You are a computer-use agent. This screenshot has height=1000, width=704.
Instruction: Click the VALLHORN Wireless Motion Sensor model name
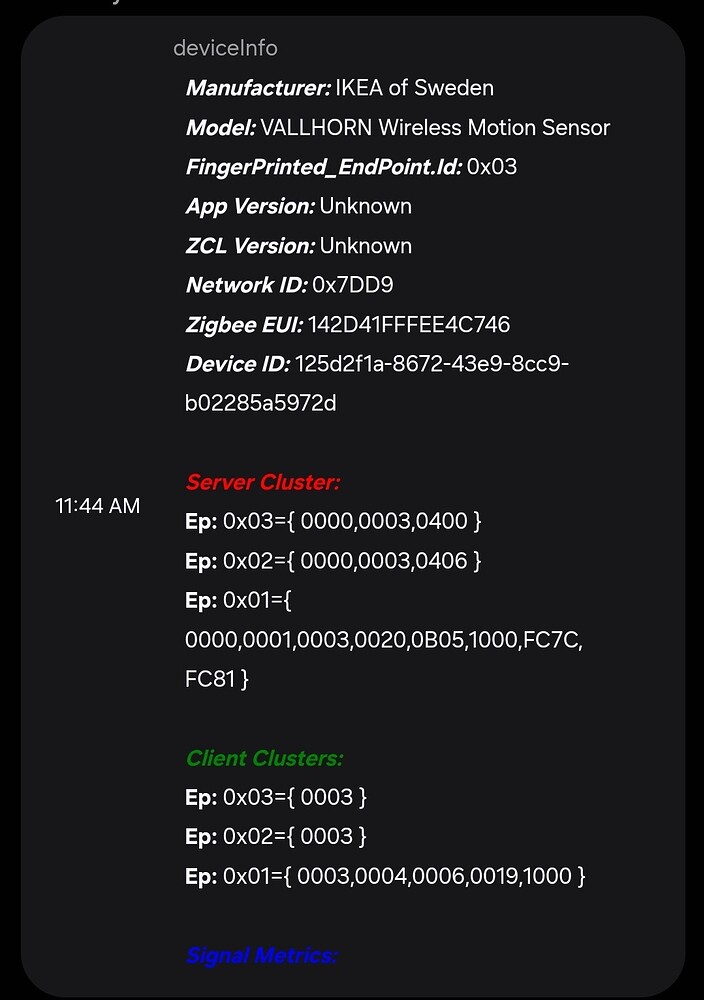tap(435, 128)
